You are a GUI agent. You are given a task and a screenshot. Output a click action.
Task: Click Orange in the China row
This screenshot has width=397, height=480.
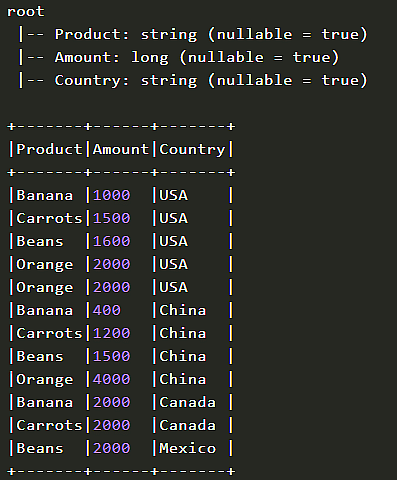pyautogui.click(x=45, y=380)
